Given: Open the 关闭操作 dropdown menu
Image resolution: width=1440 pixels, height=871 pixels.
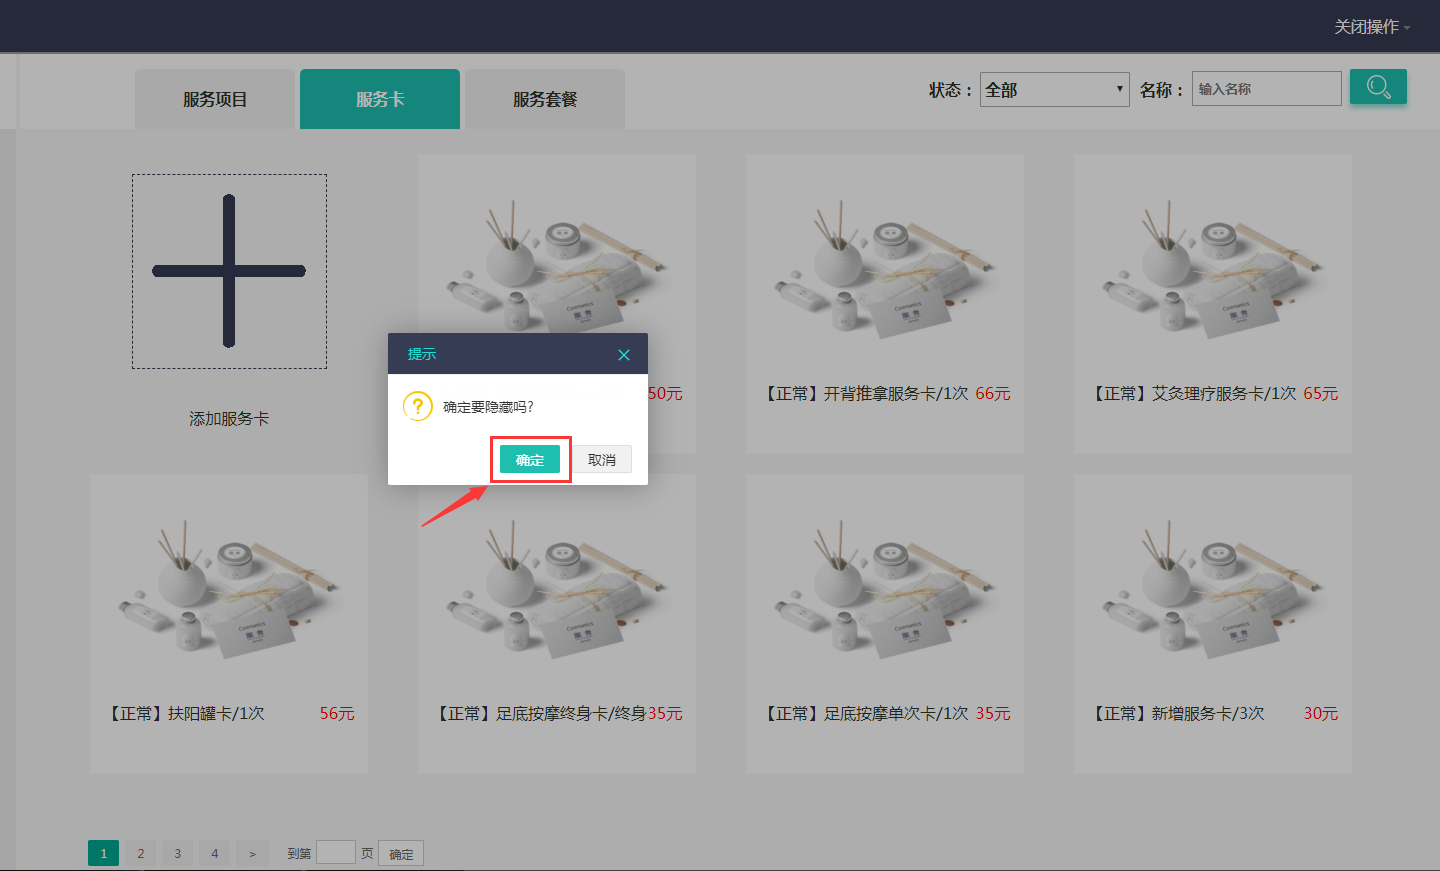Looking at the screenshot, I should tap(1372, 27).
